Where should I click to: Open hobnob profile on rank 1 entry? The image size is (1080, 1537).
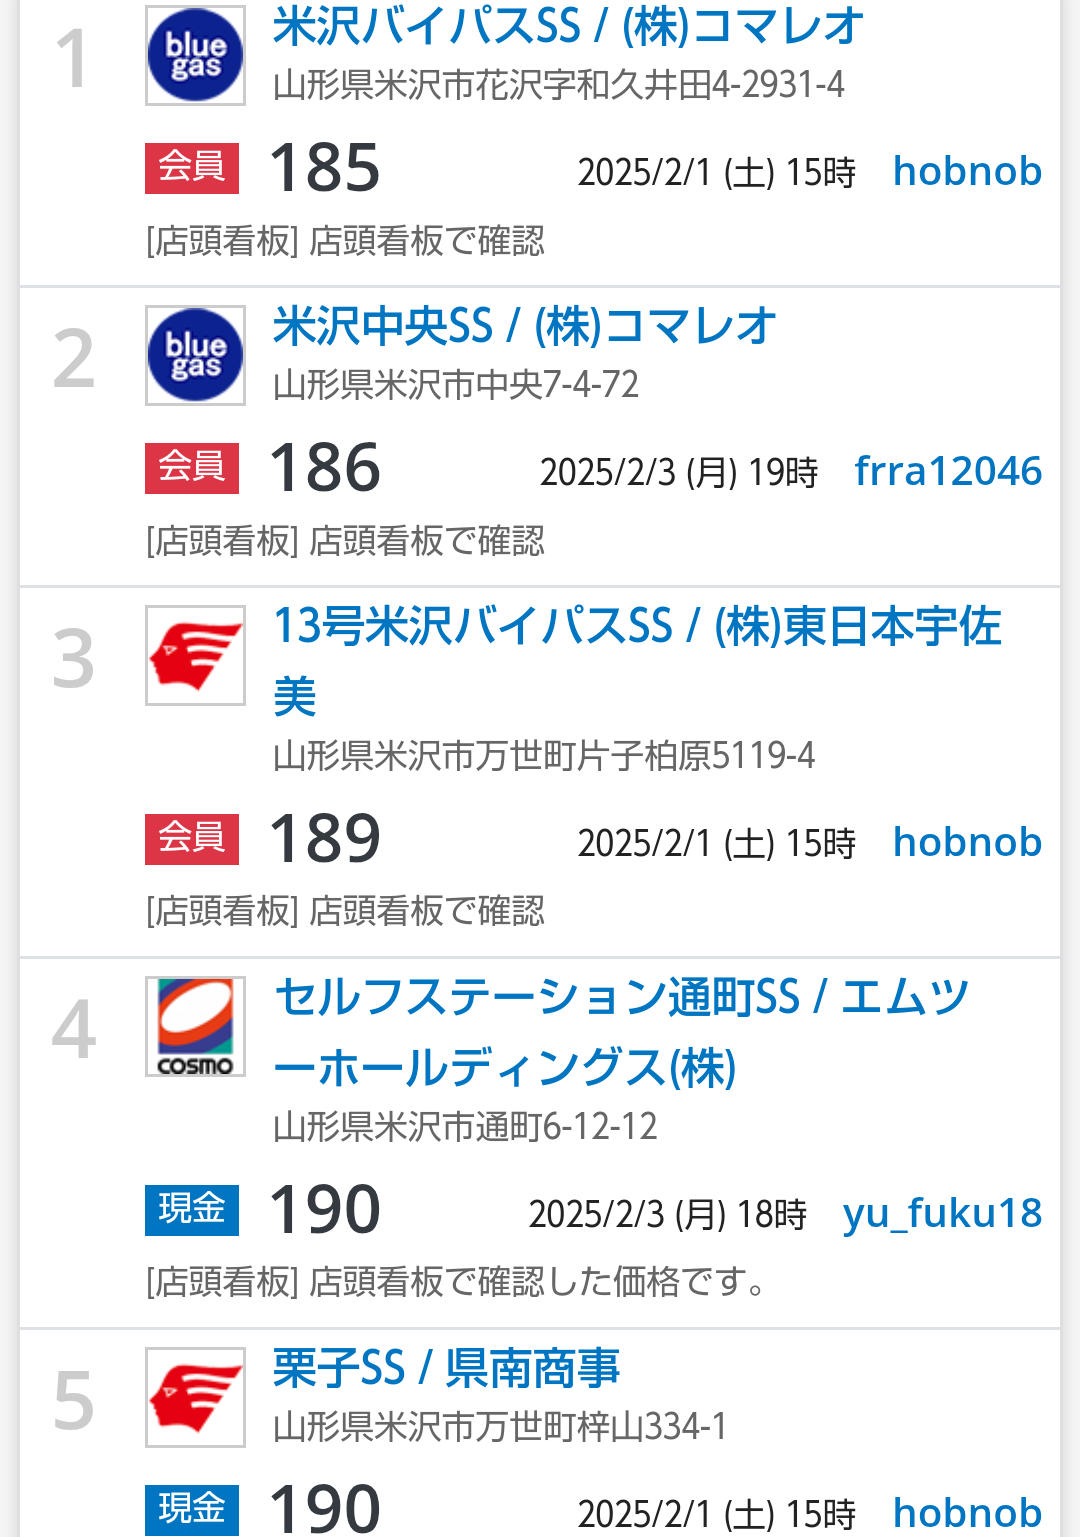967,171
